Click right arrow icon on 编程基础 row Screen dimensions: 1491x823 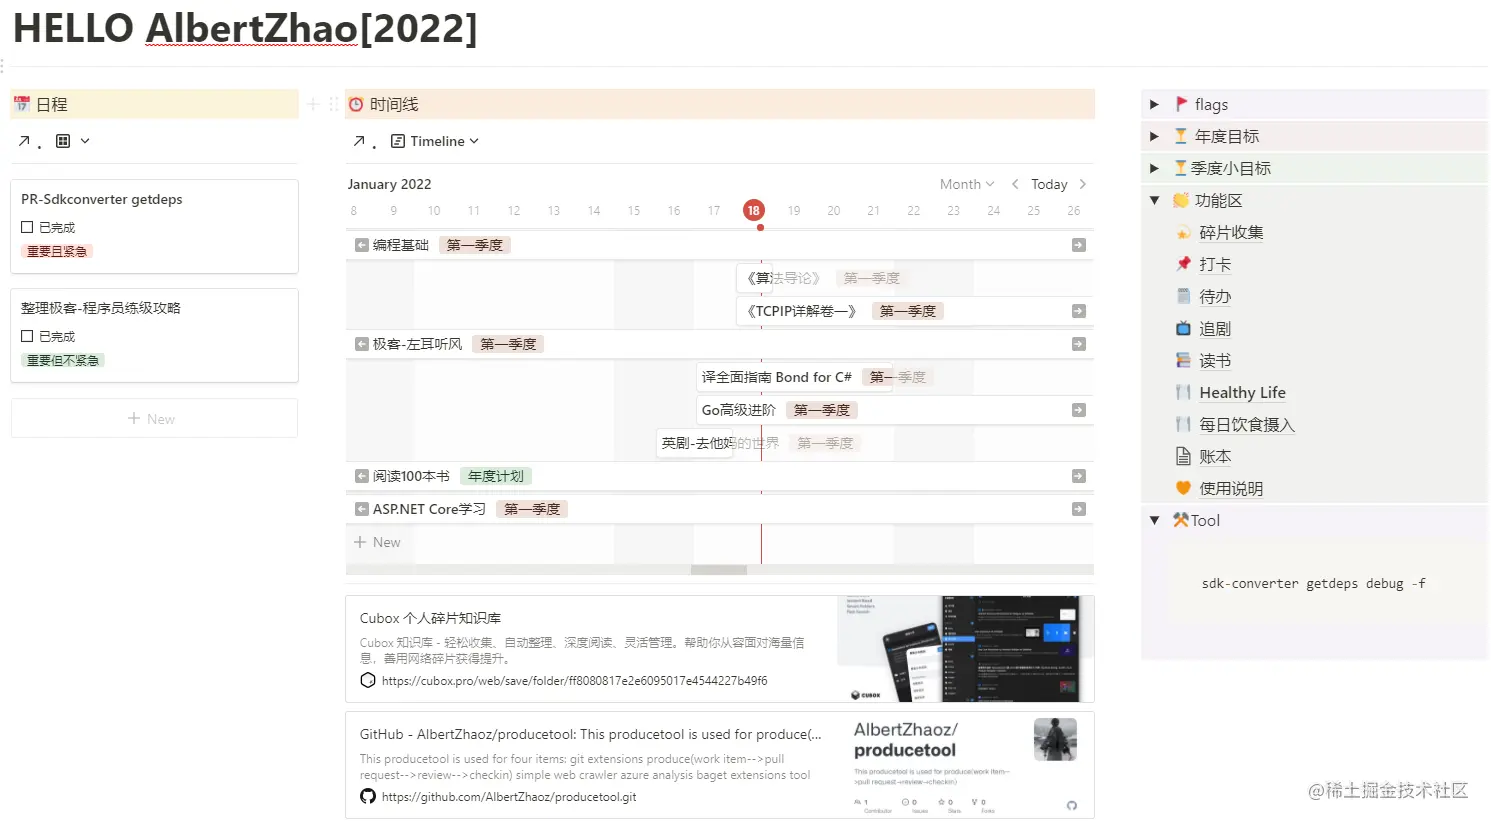[x=1078, y=245]
